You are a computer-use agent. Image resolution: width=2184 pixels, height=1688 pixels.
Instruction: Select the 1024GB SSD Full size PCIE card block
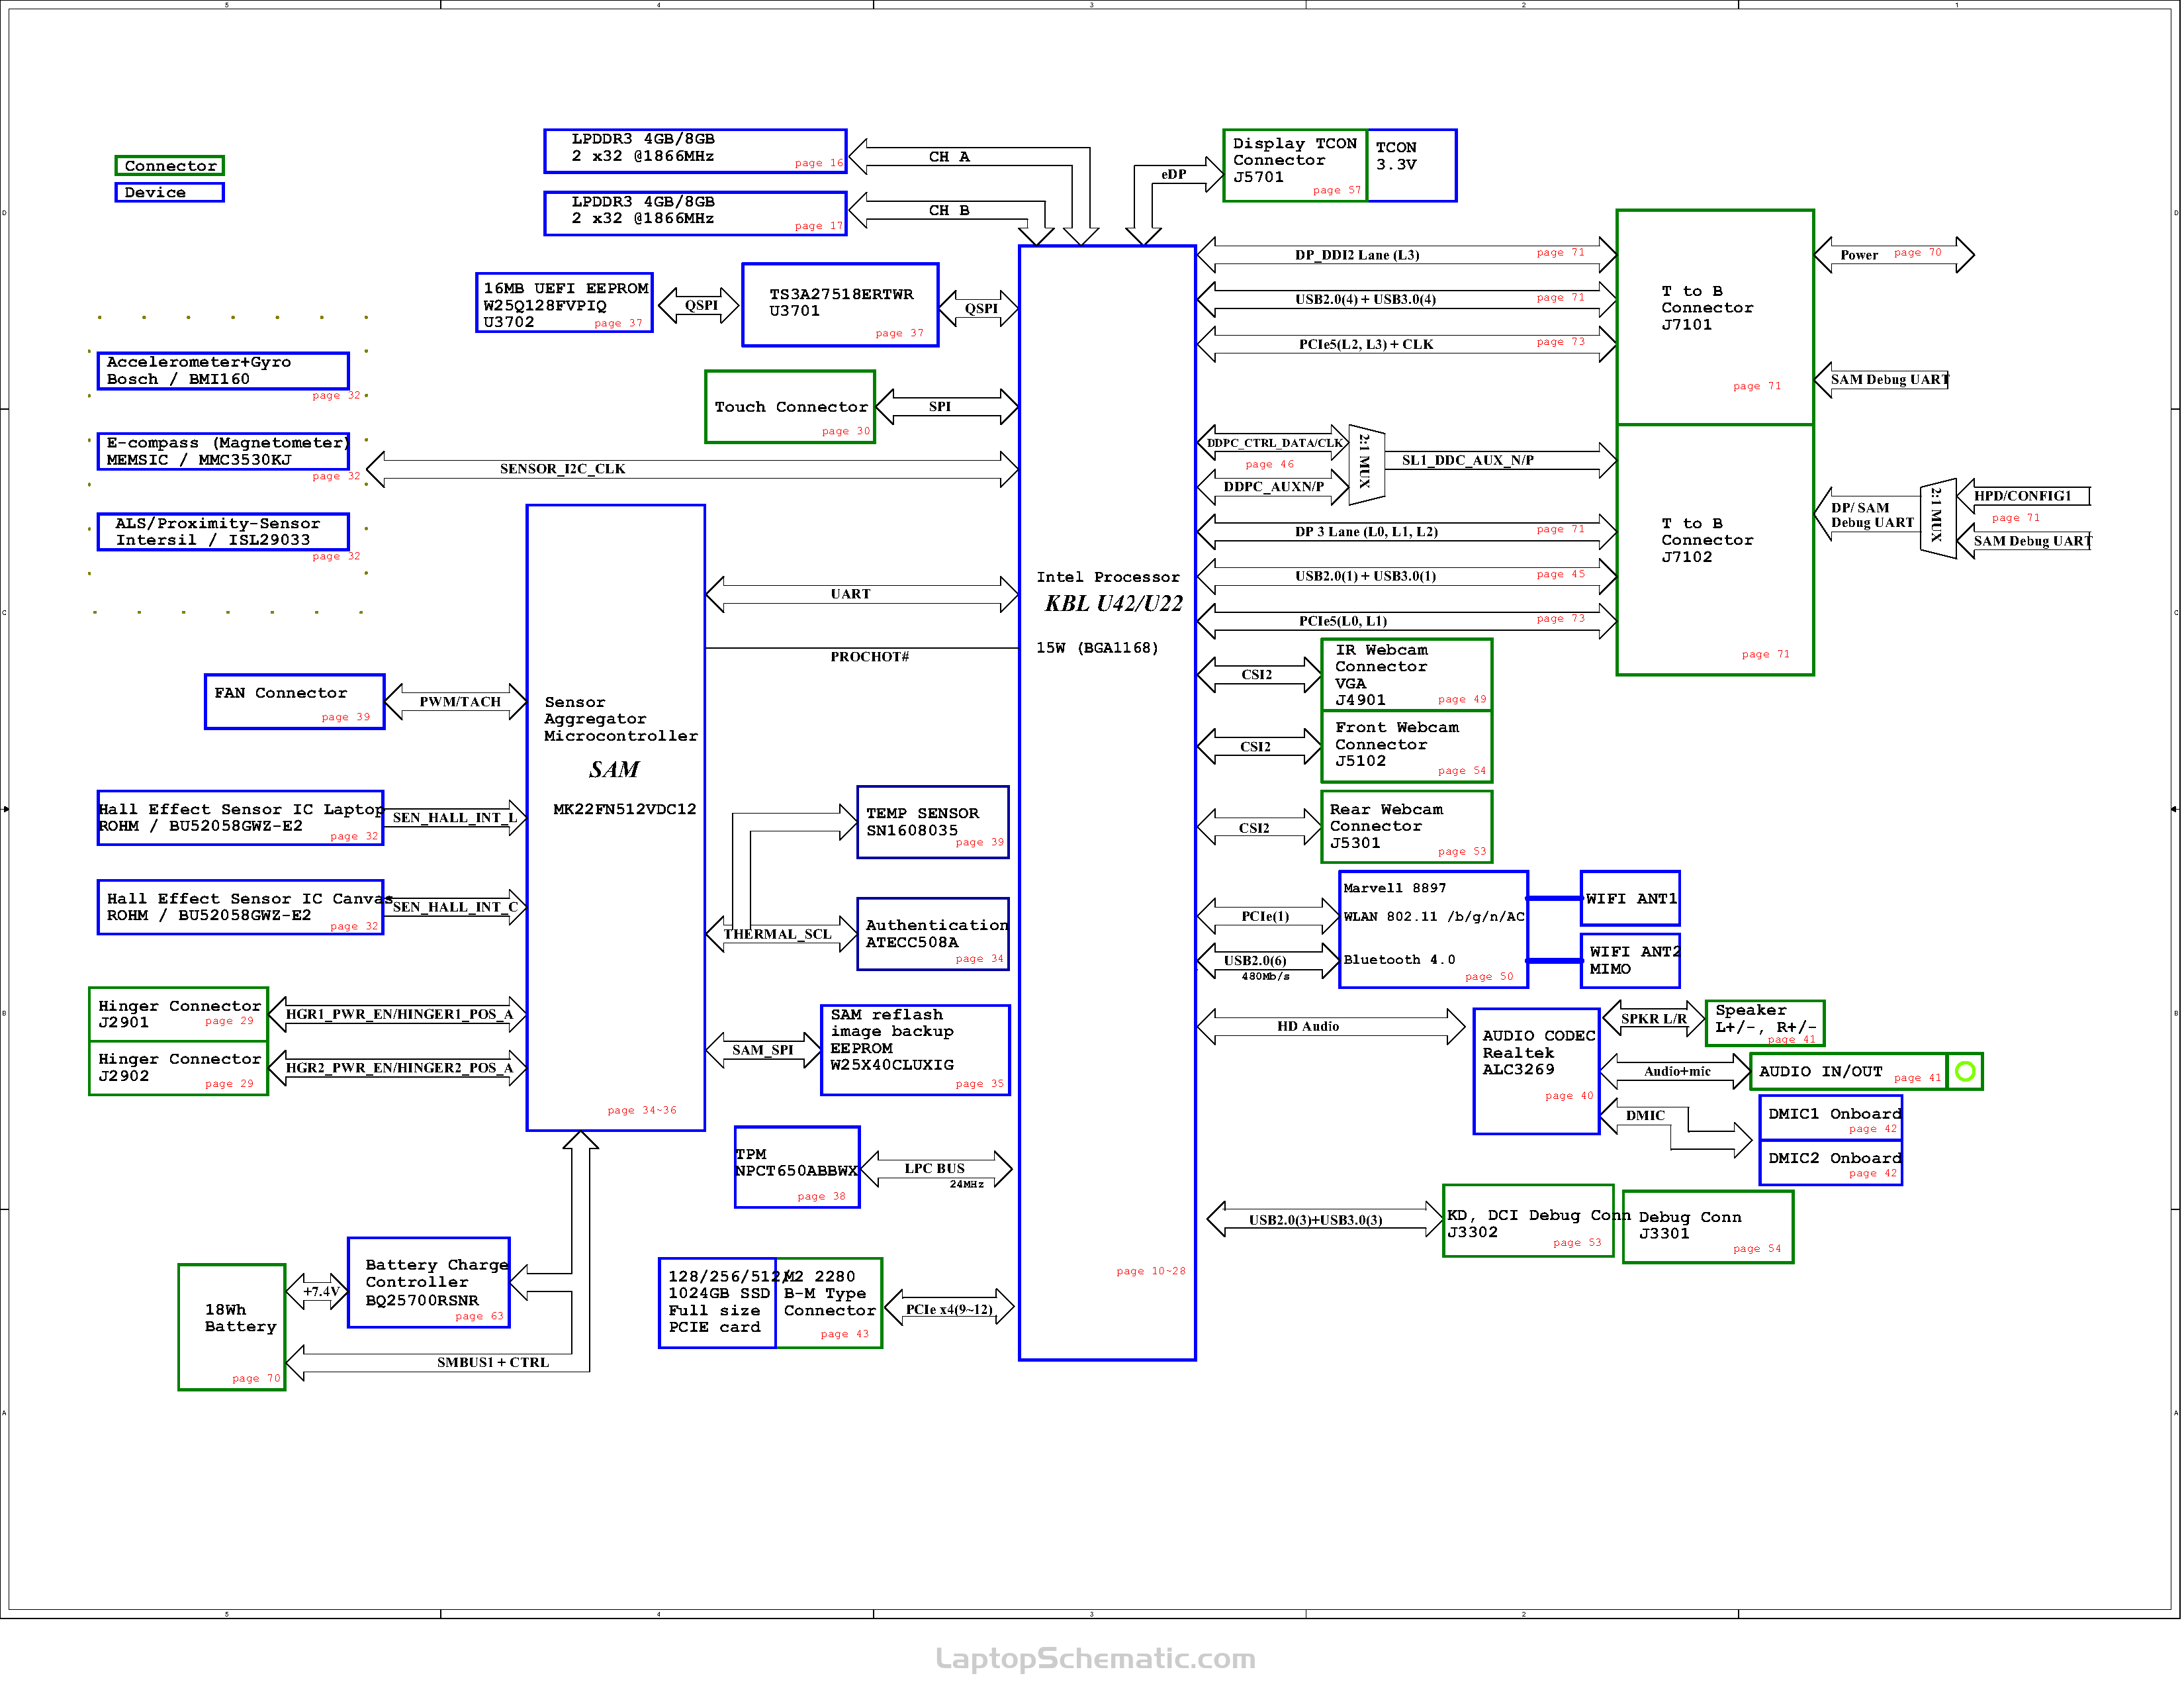tap(717, 1302)
